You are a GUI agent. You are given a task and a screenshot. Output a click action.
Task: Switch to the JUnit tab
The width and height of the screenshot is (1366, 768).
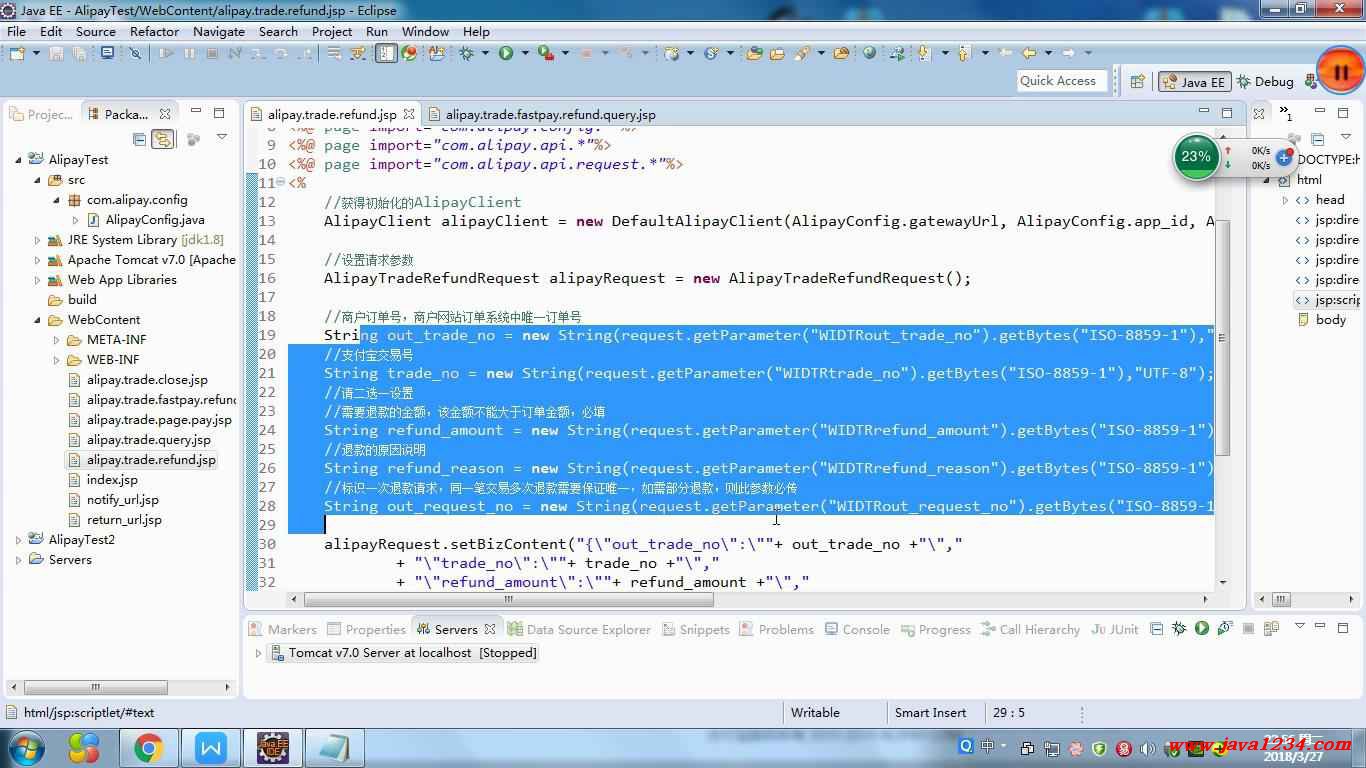(1115, 629)
